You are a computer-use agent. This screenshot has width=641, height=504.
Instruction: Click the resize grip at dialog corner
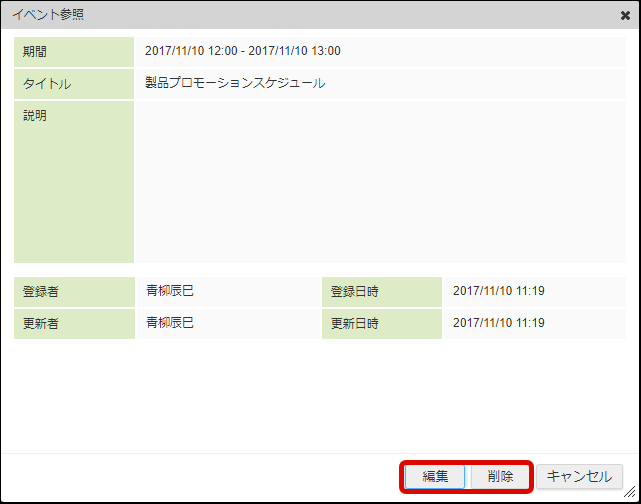pyautogui.click(x=629, y=491)
